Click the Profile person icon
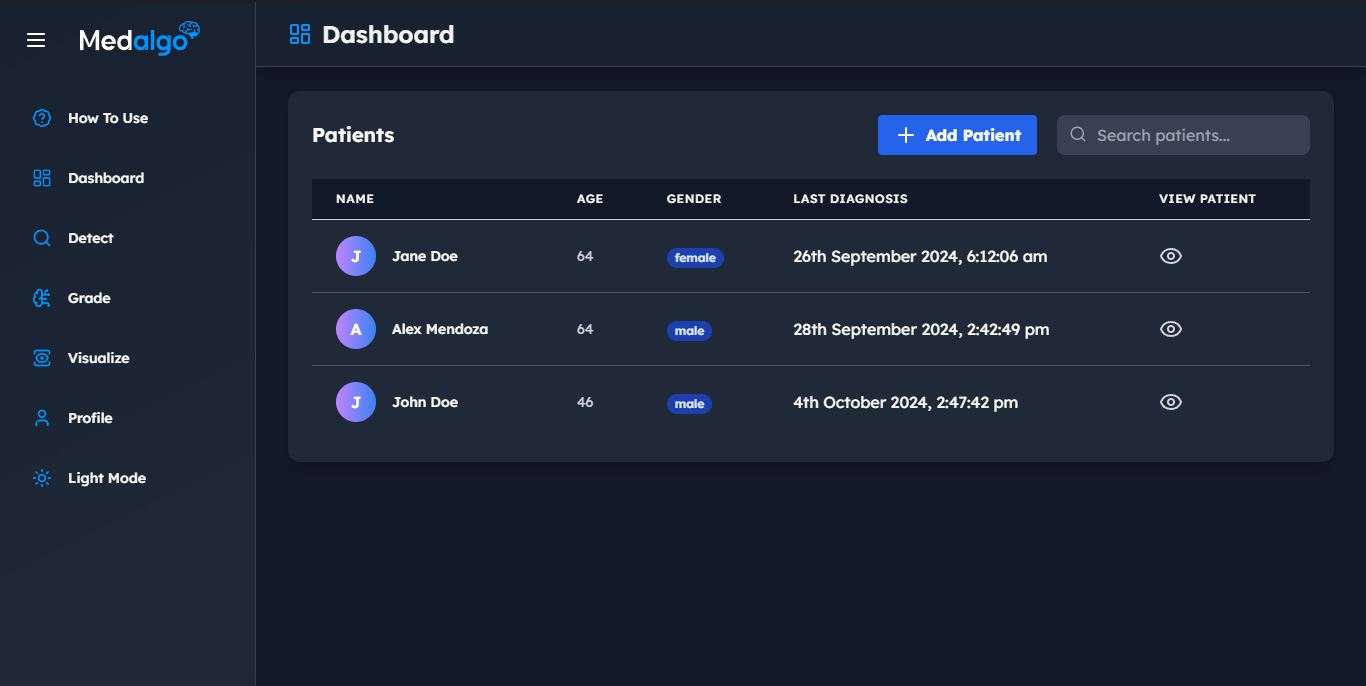This screenshot has width=1366, height=686. pyautogui.click(x=42, y=418)
